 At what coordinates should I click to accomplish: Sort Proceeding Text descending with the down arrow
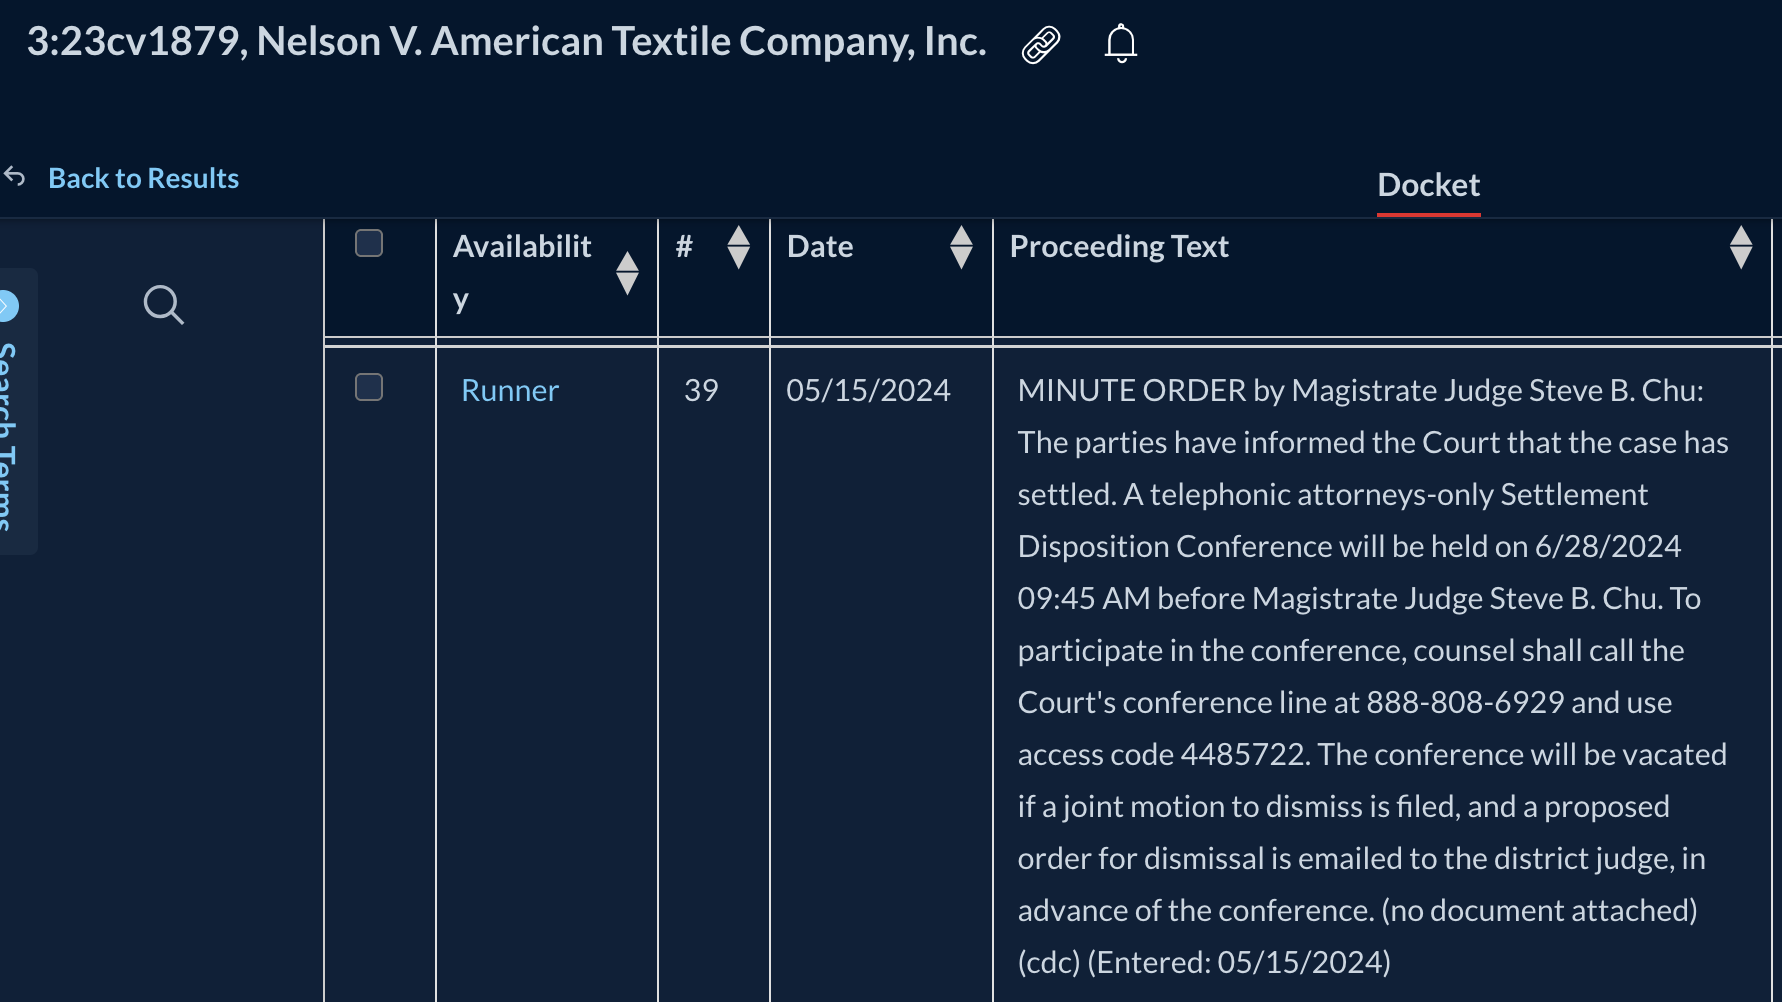1740,259
